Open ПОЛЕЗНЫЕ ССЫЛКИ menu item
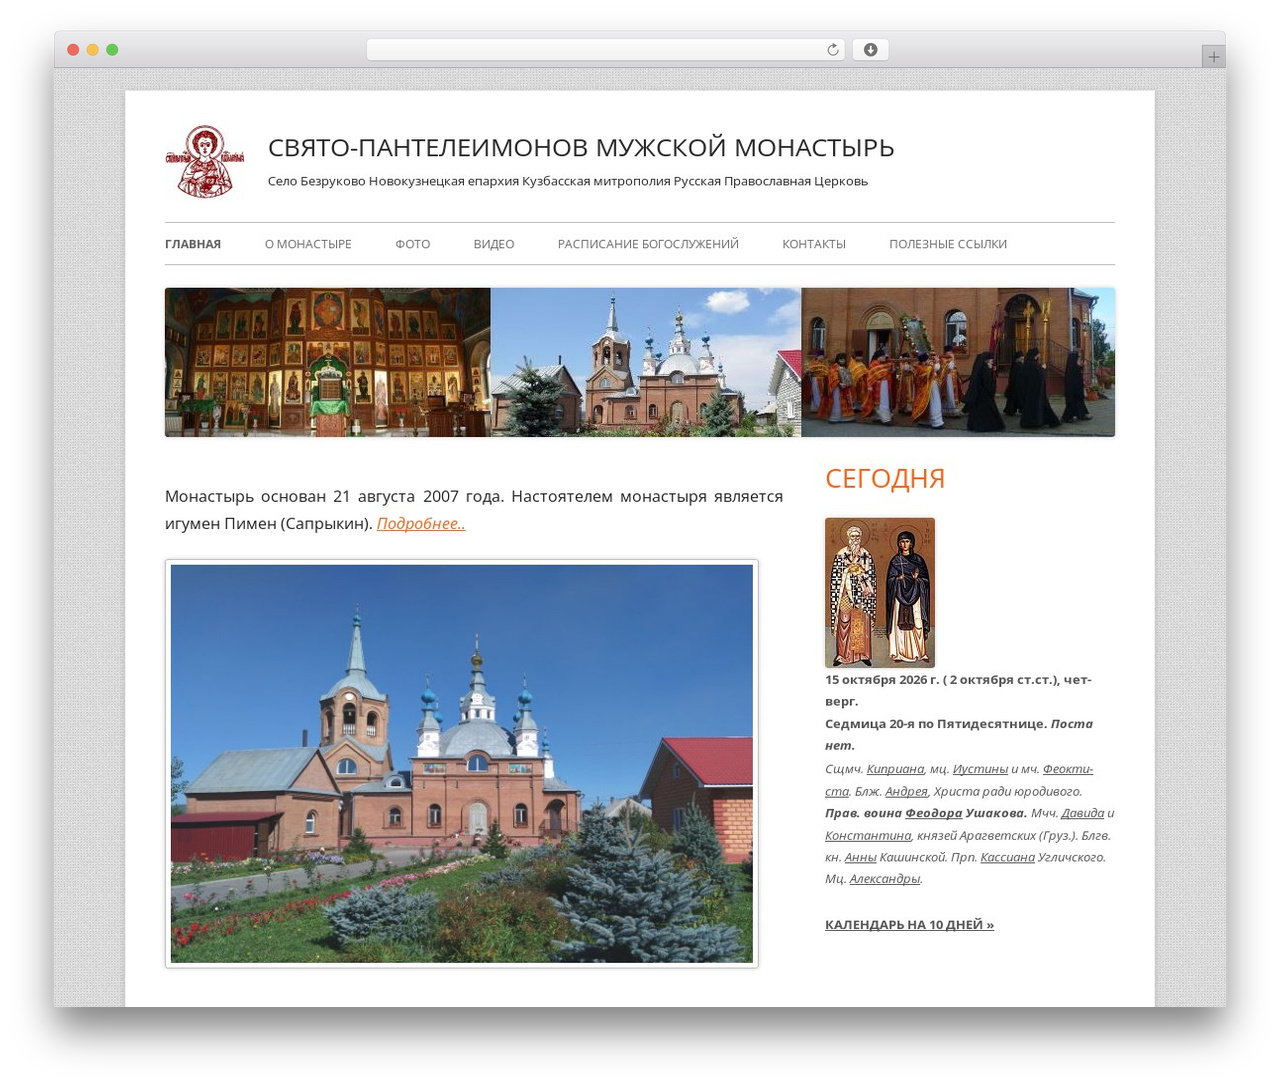Image resolution: width=1280 pixels, height=1084 pixels. point(948,244)
